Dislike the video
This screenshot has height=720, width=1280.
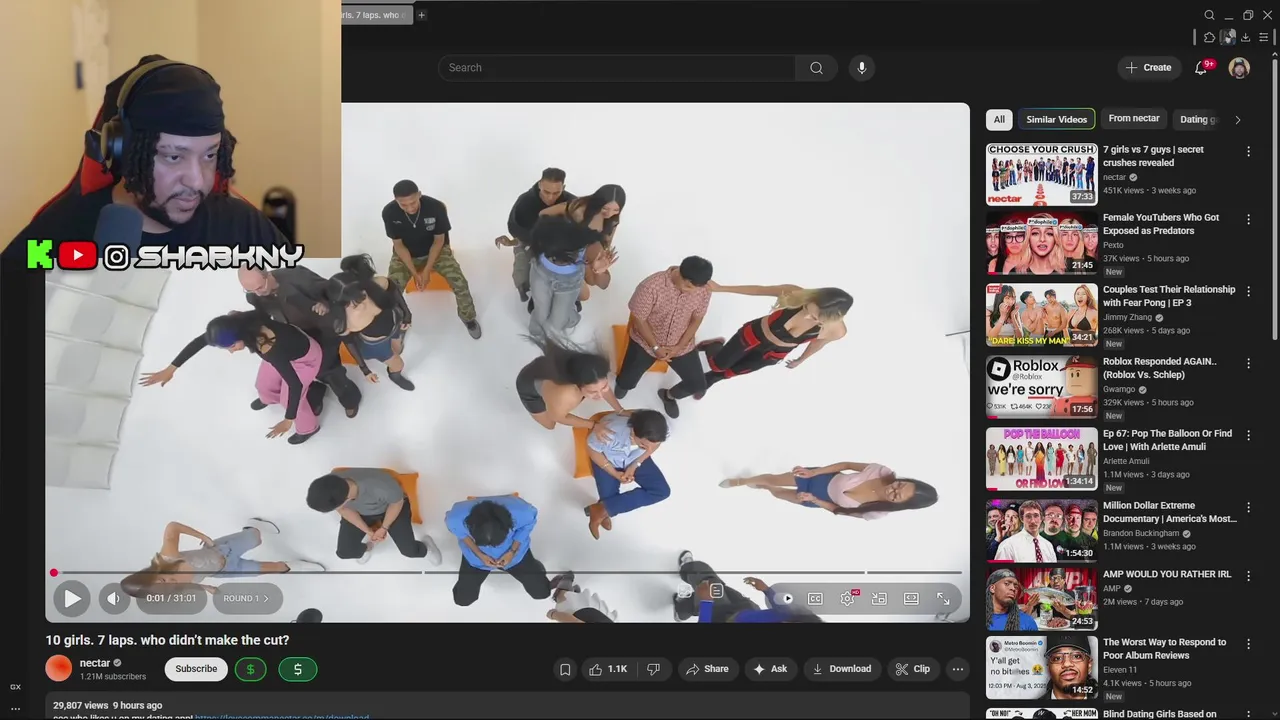(x=654, y=669)
